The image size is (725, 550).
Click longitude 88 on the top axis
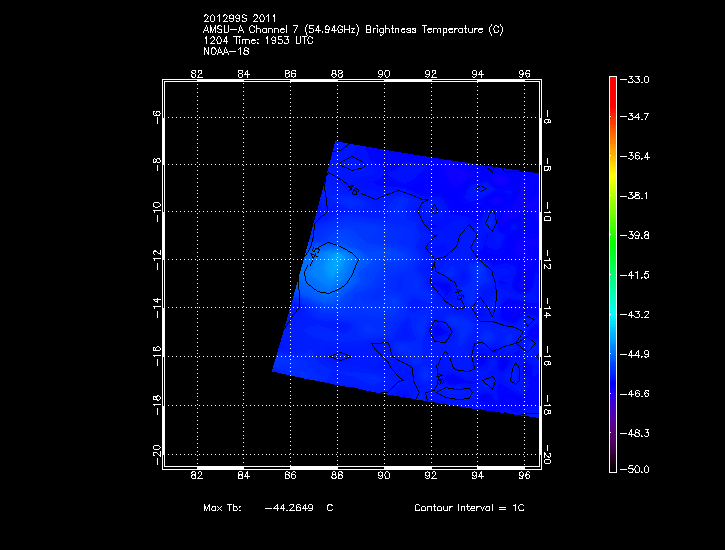tap(337, 73)
